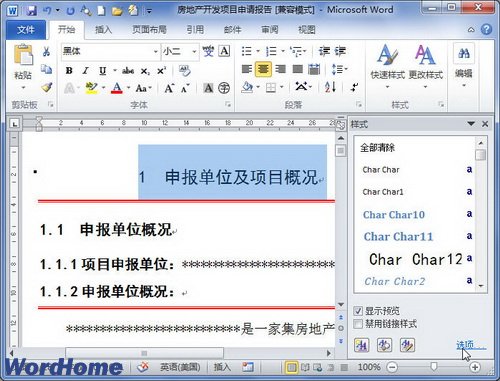The width and height of the screenshot is (500, 381).
Task: Check the 禁用链接样式 checkbox
Action: 358,324
